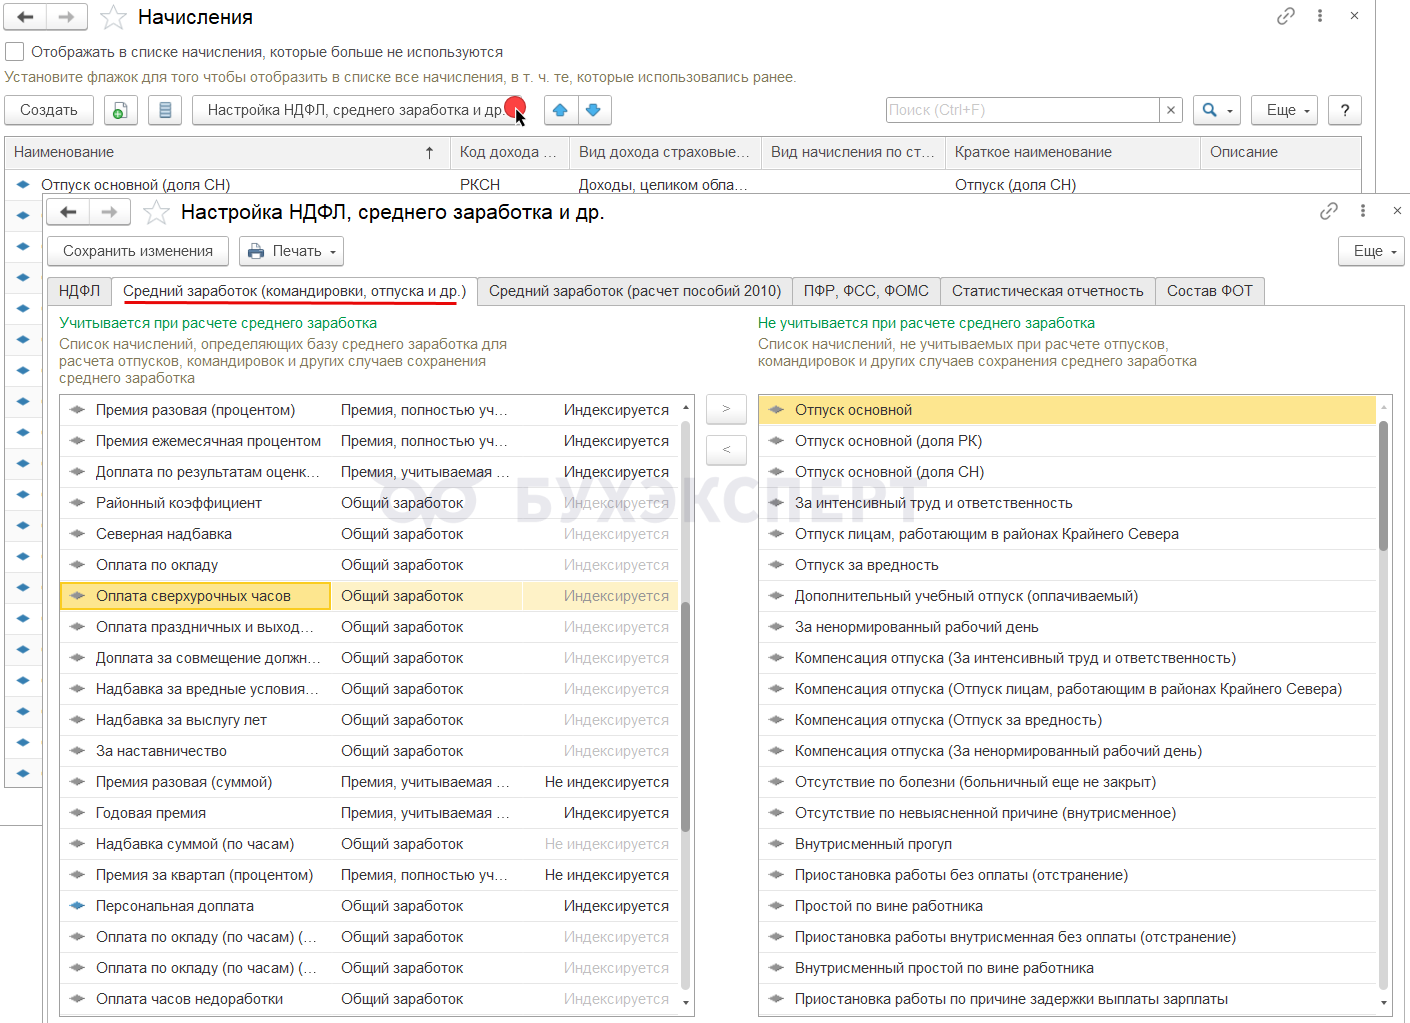
Task: Click the create-by-copy icon next to Создать
Action: [x=120, y=110]
